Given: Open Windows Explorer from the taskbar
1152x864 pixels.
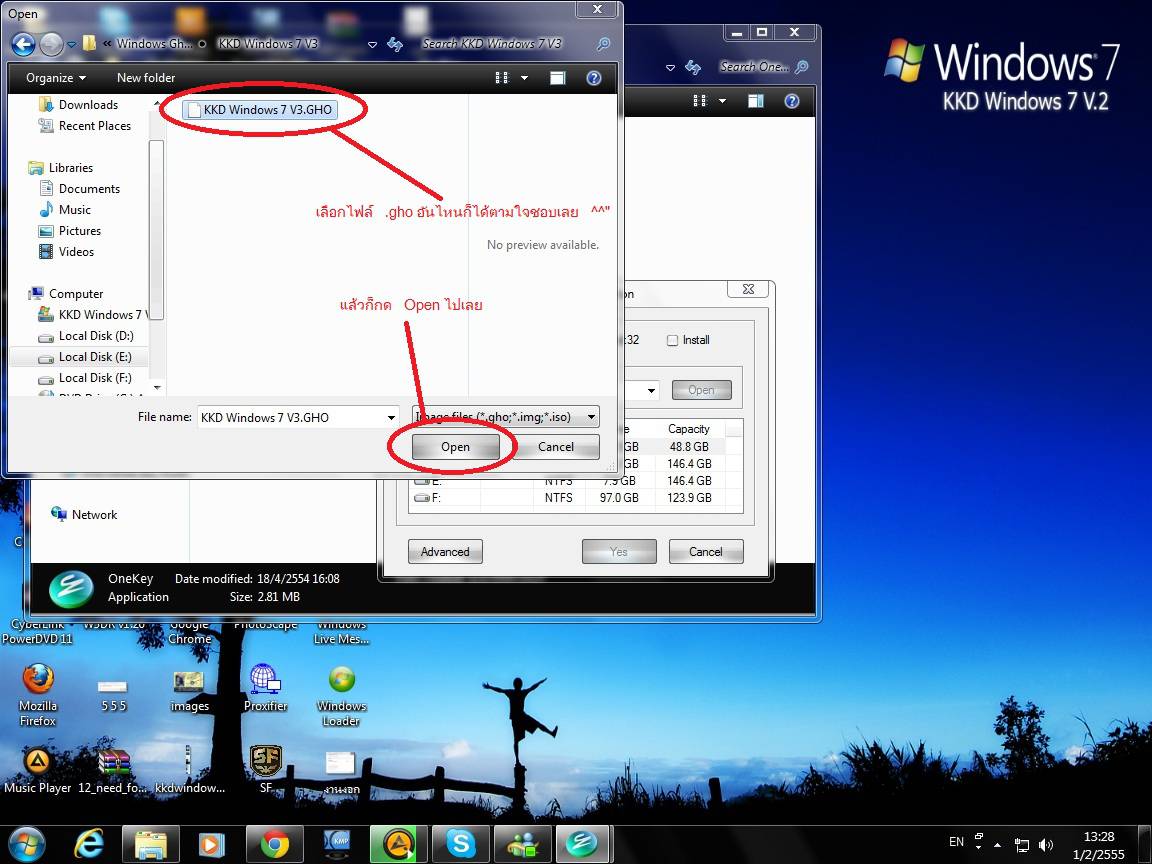Looking at the screenshot, I should coord(151,844).
